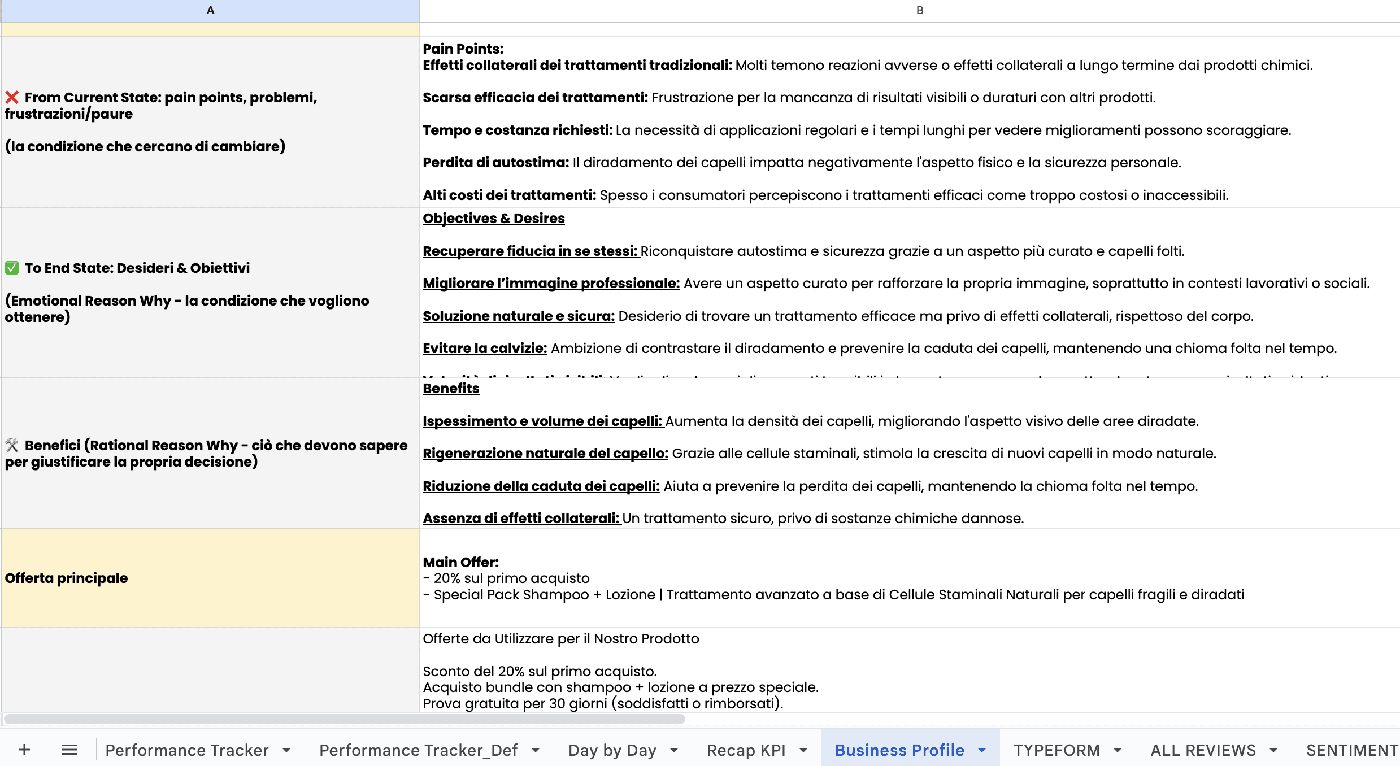Select the 'To End State: Desideri & Obiettivi' cell
The width and height of the screenshot is (1400, 766).
point(210,293)
